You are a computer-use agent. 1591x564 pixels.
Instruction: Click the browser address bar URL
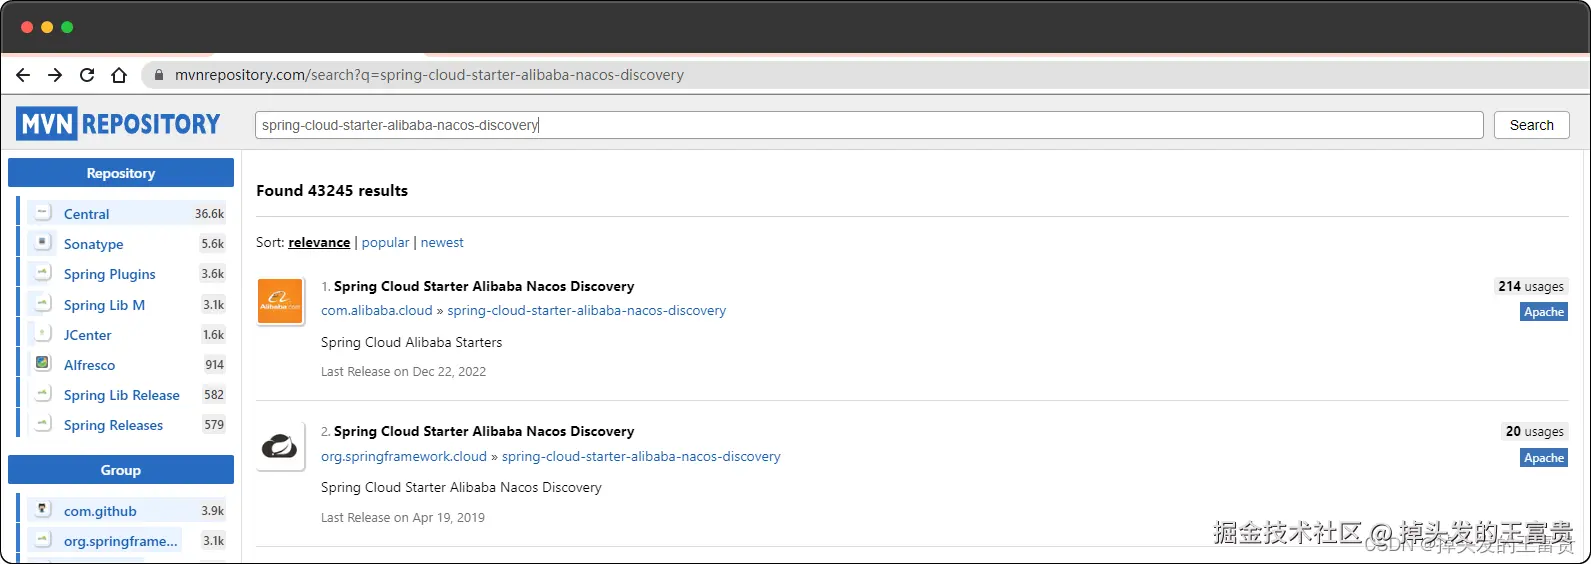429,75
